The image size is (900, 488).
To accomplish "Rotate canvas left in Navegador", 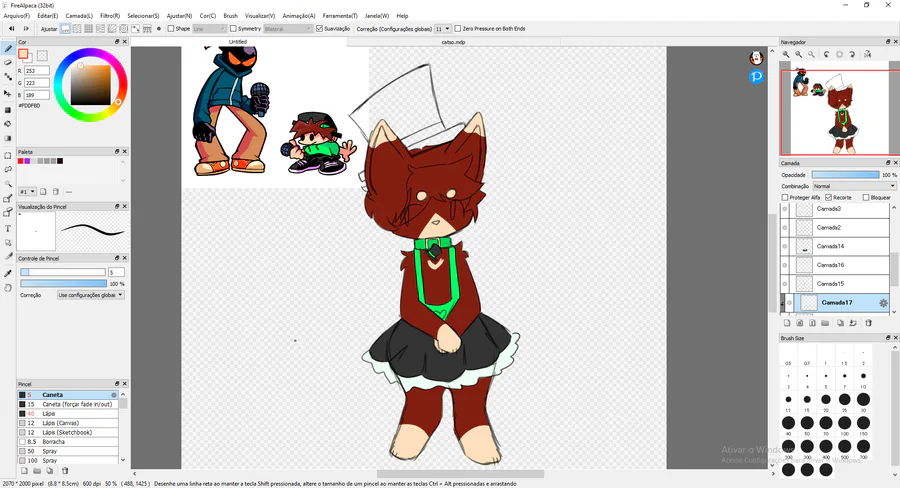I will pyautogui.click(x=826, y=55).
